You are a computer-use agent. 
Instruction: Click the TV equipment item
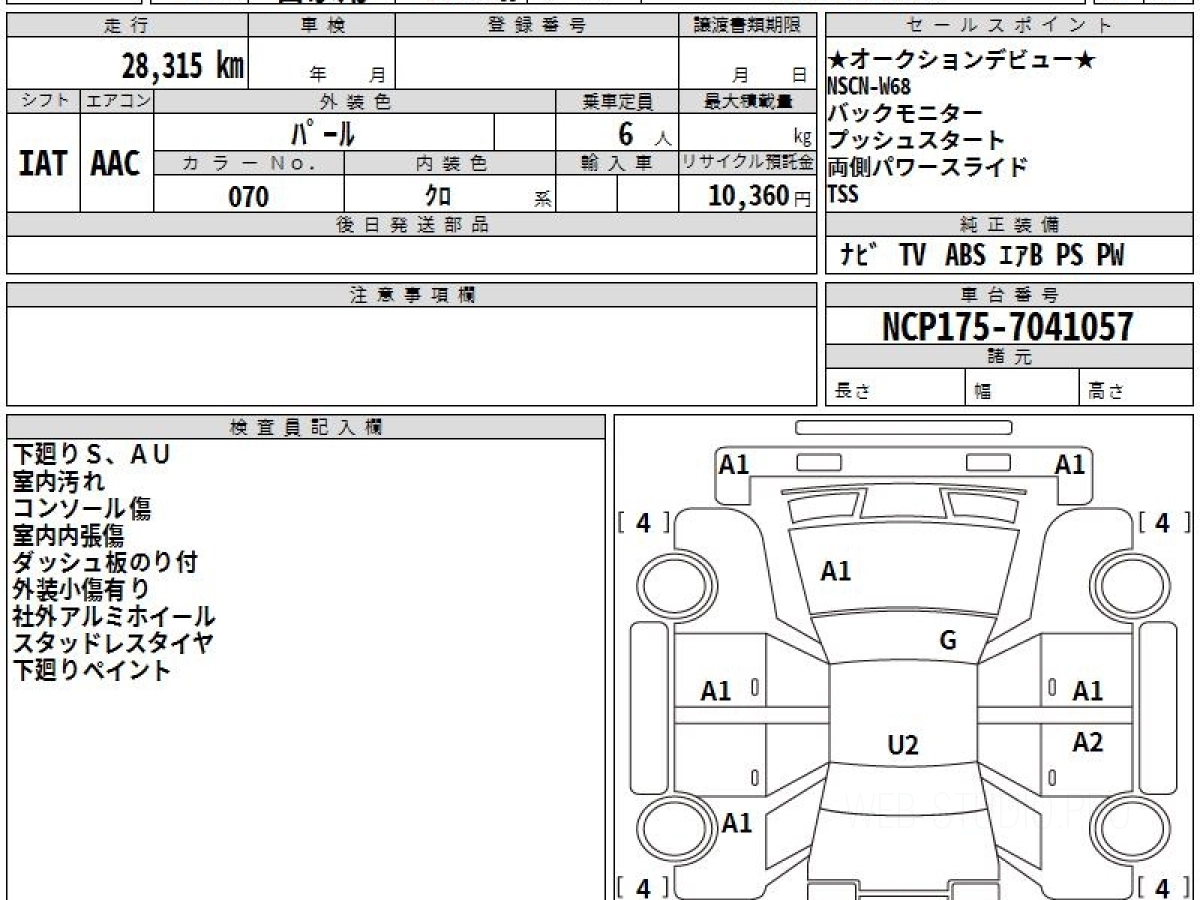pyautogui.click(x=912, y=256)
